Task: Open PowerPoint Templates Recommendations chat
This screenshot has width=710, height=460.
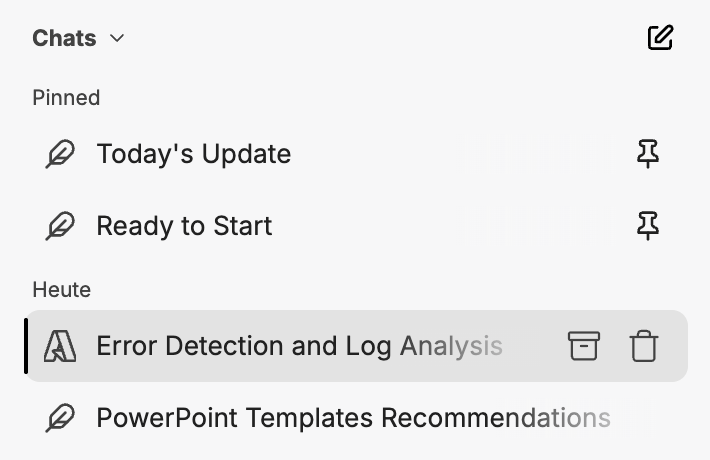Action: pos(354,417)
